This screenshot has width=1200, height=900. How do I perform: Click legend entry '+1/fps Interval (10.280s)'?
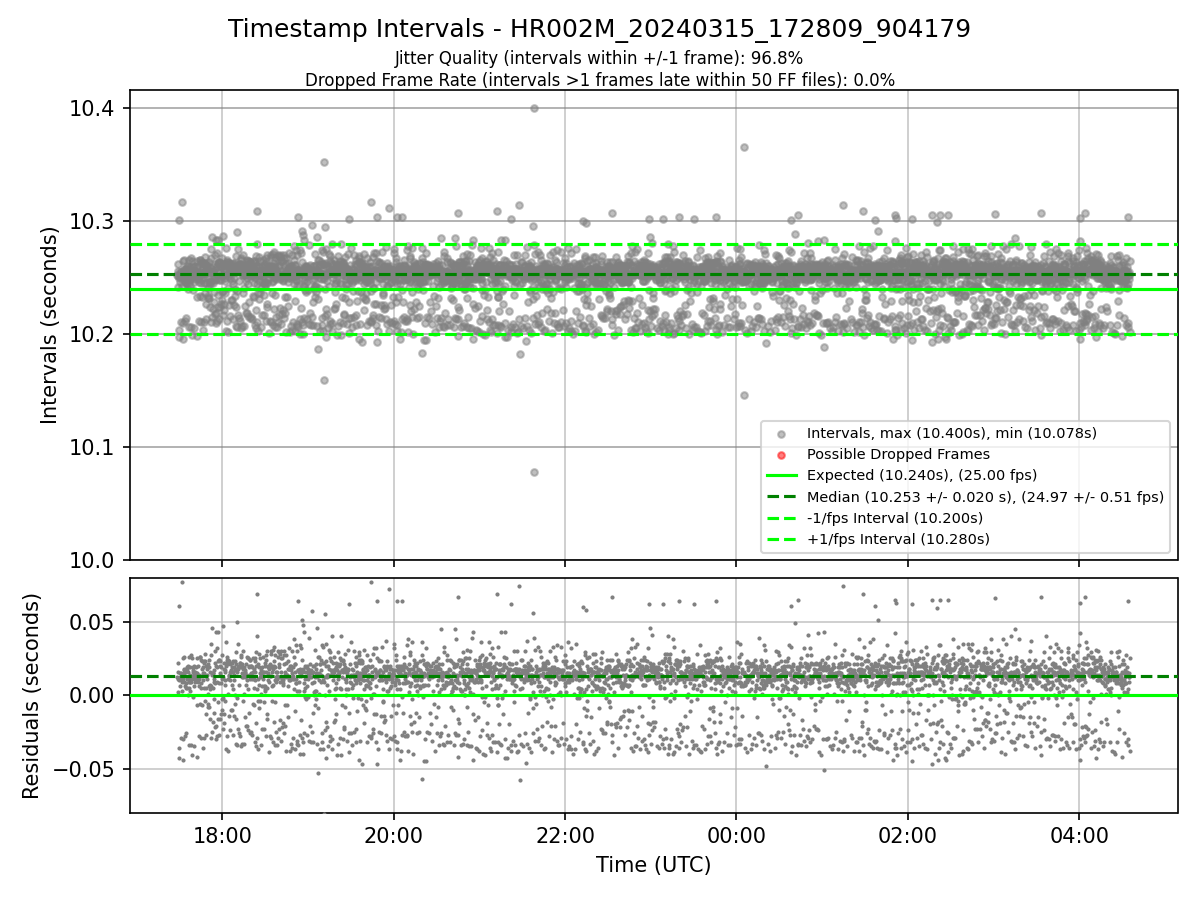pos(898,539)
